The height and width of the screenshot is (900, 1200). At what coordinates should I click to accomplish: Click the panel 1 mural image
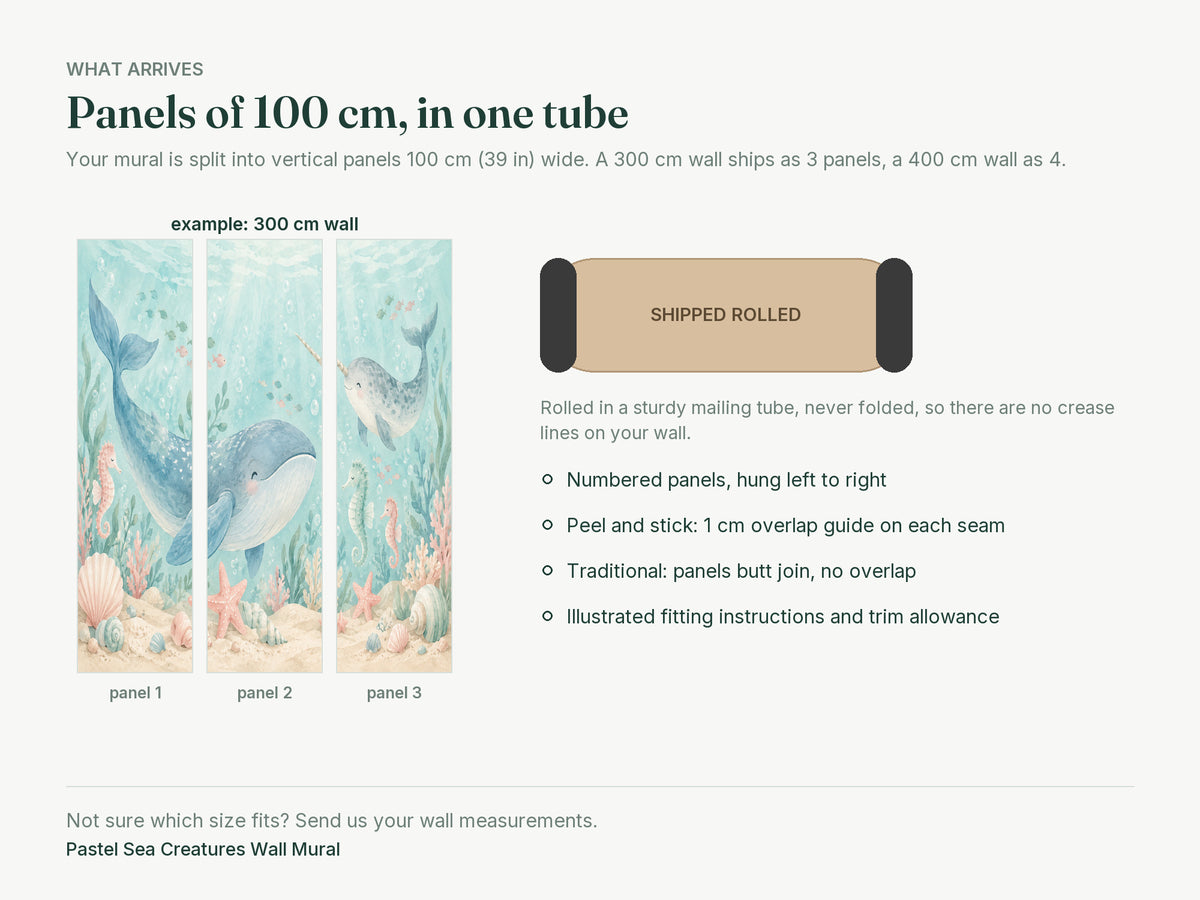click(x=135, y=456)
